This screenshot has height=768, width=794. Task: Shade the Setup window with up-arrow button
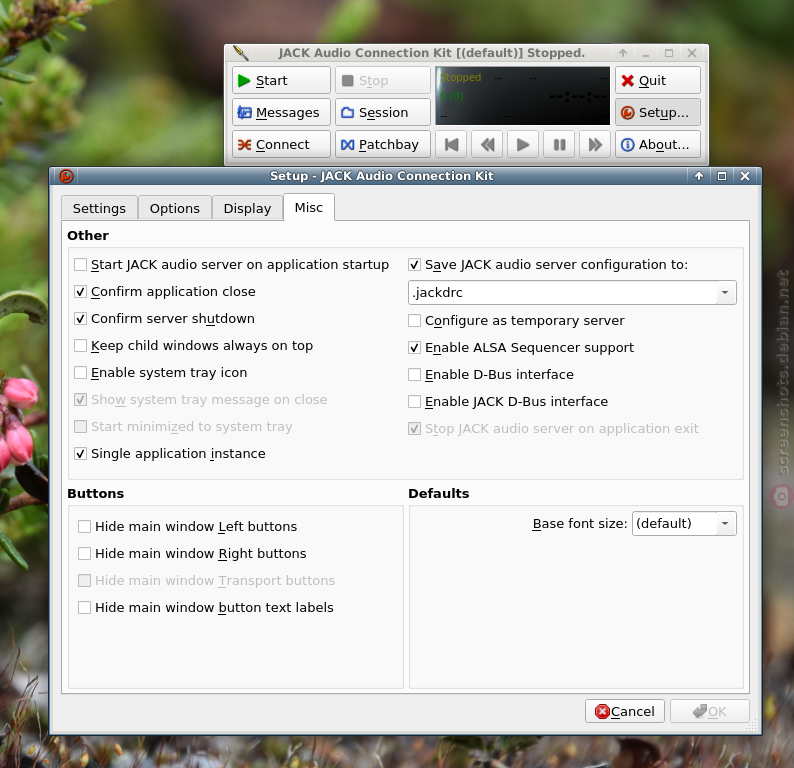point(699,176)
